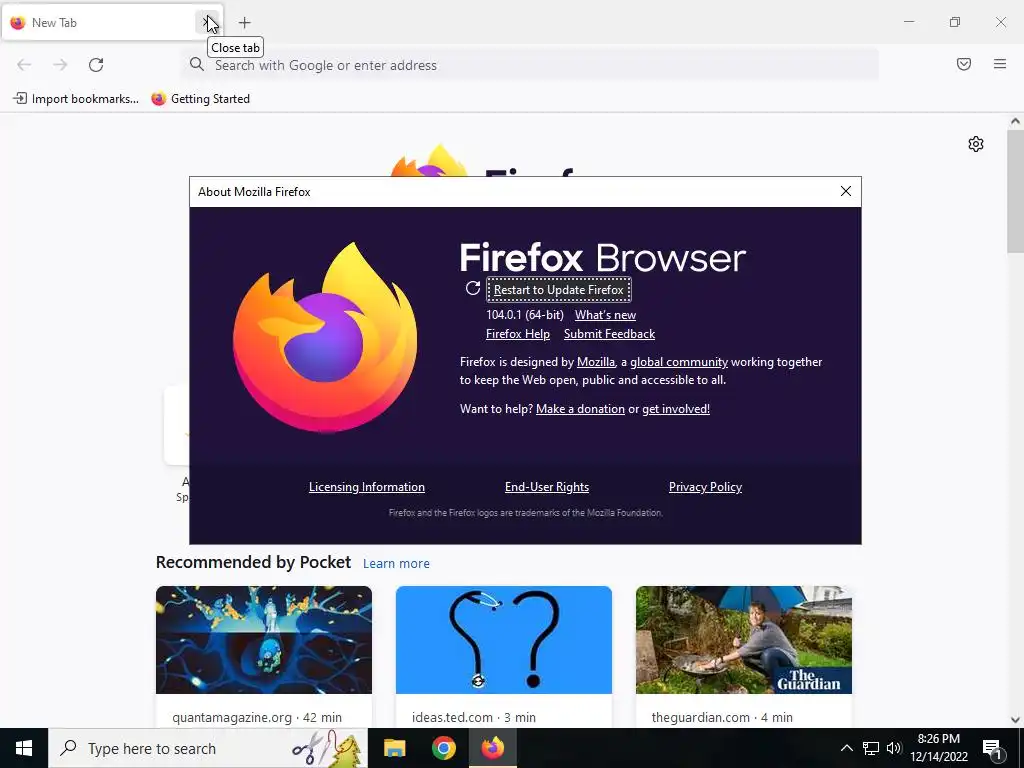
Task: Open Import bookmarks from bookmarks toolbar
Action: point(76,99)
